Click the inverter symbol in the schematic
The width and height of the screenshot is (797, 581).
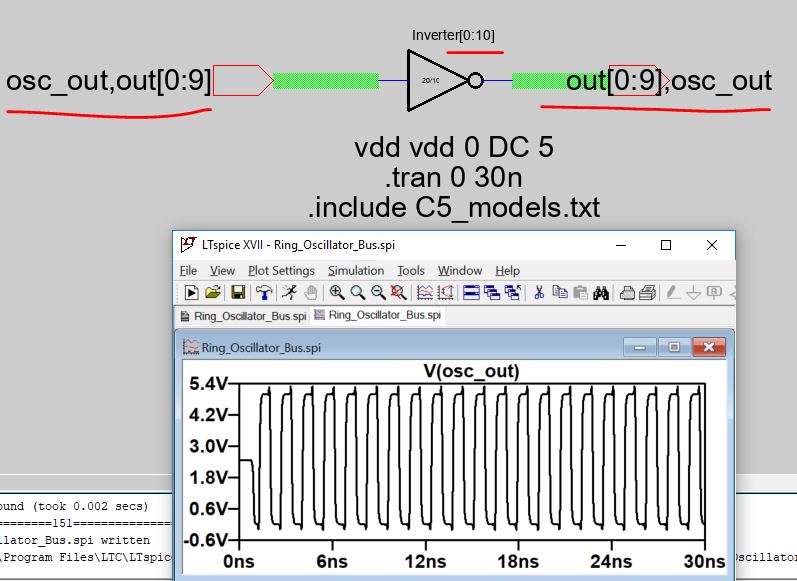[x=438, y=80]
